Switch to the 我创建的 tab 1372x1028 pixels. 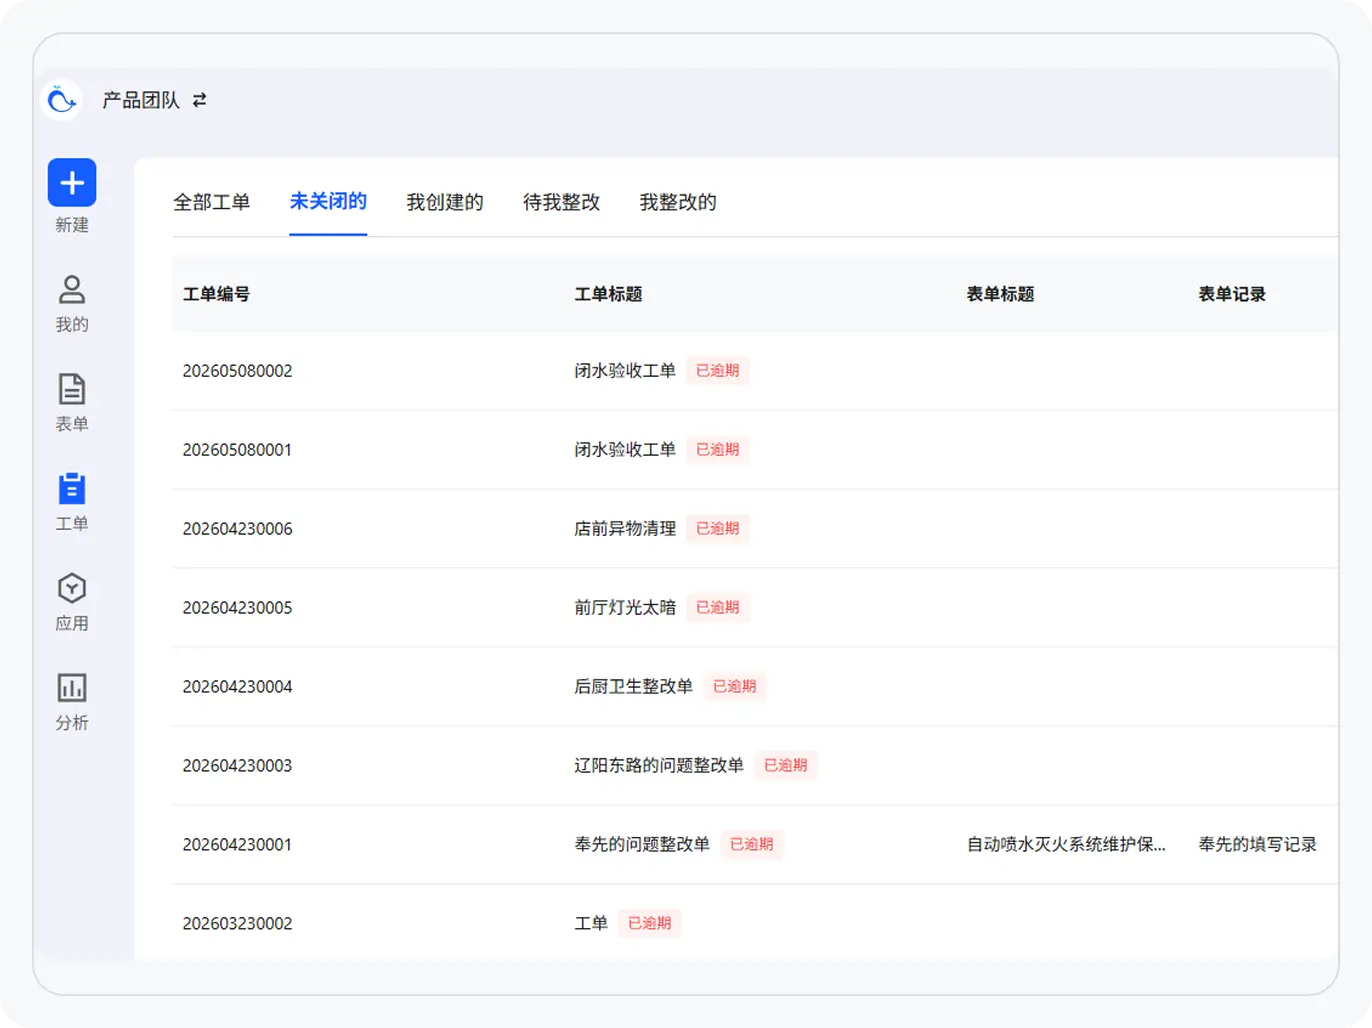pos(445,202)
